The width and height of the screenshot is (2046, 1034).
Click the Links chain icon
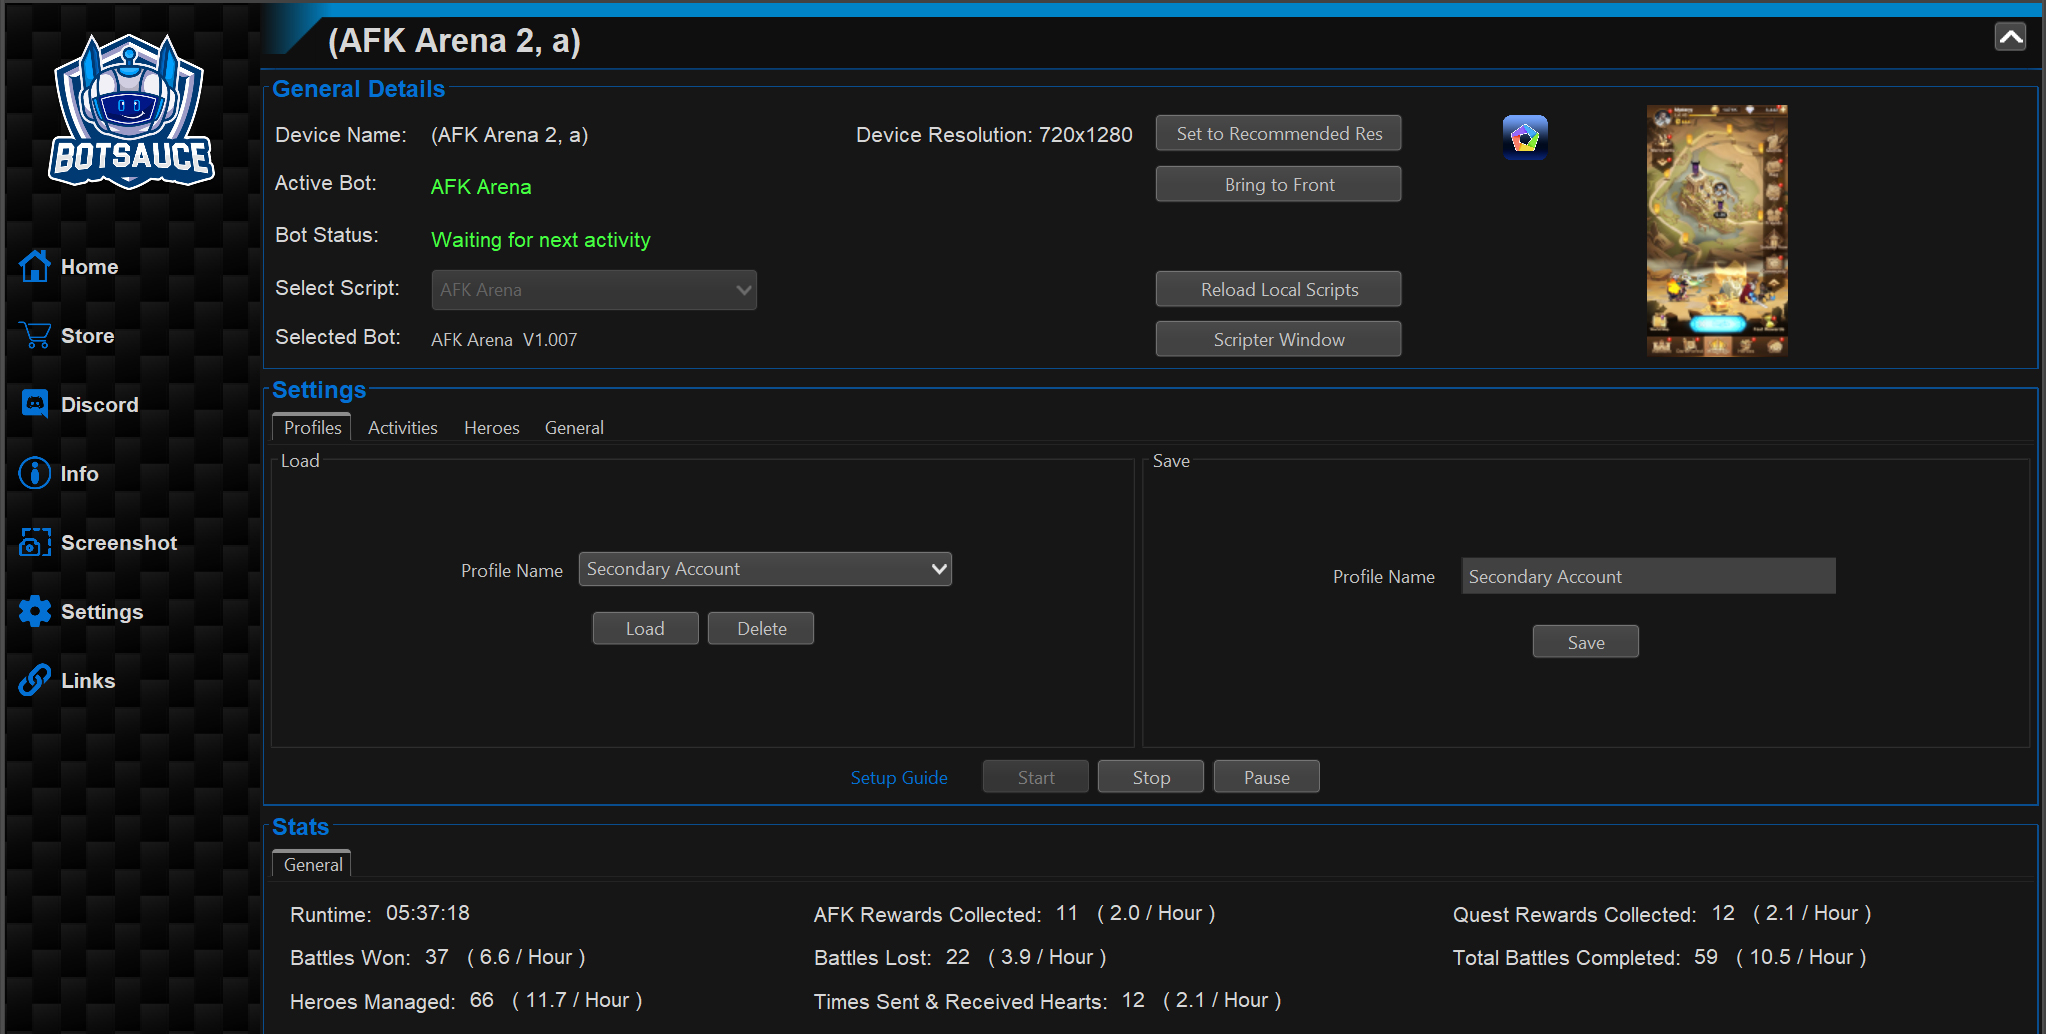35,680
